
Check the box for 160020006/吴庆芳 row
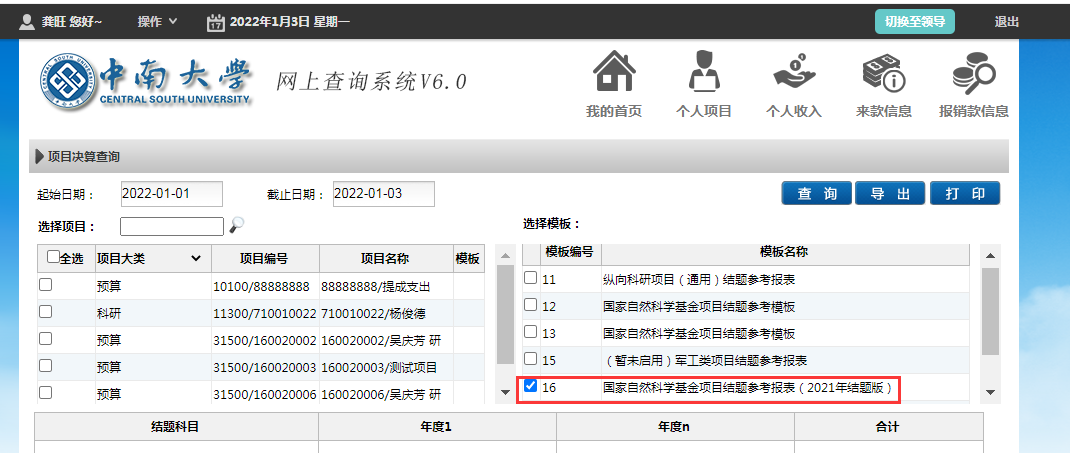tap(45, 392)
